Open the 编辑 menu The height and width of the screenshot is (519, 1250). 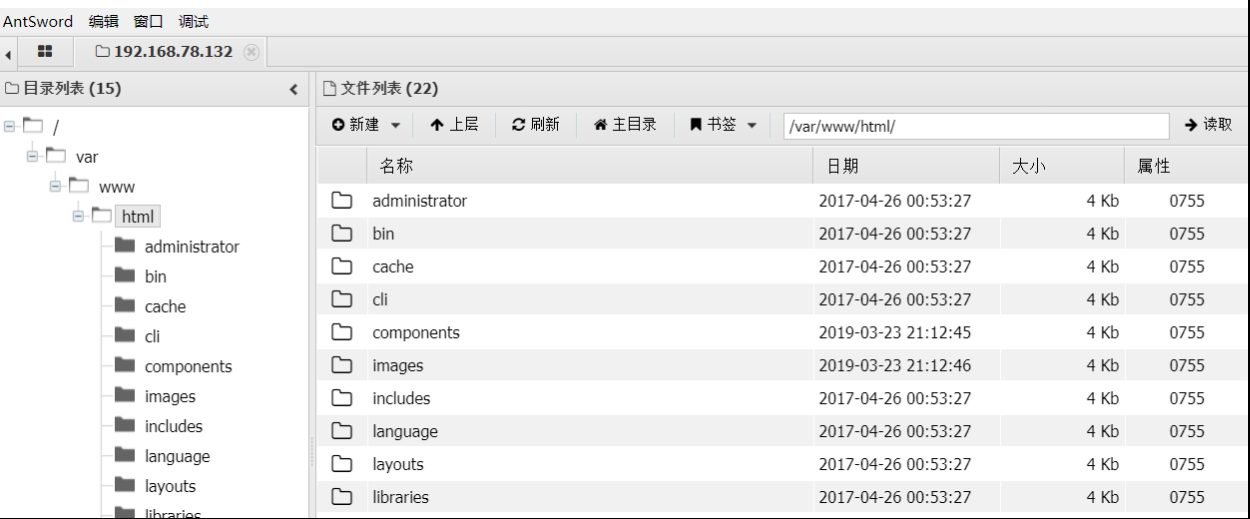point(103,21)
